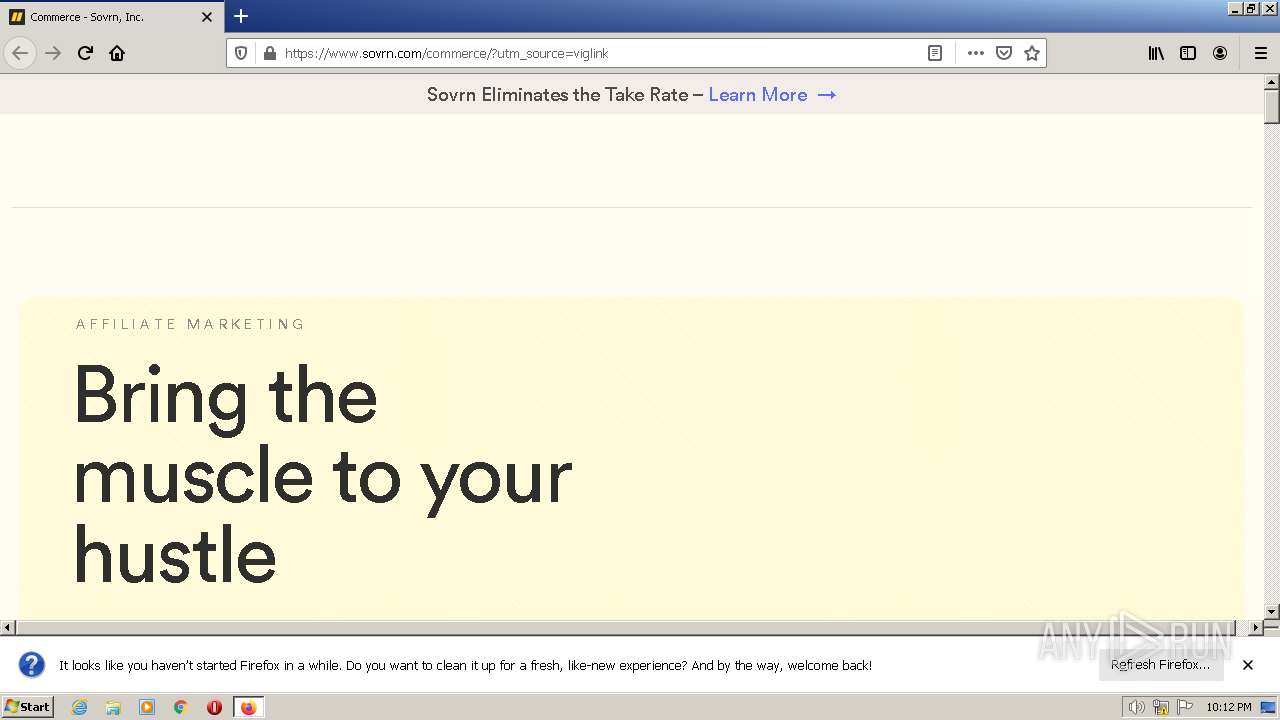Click the horizontal scrollbar right arrow

pyautogui.click(x=1256, y=628)
